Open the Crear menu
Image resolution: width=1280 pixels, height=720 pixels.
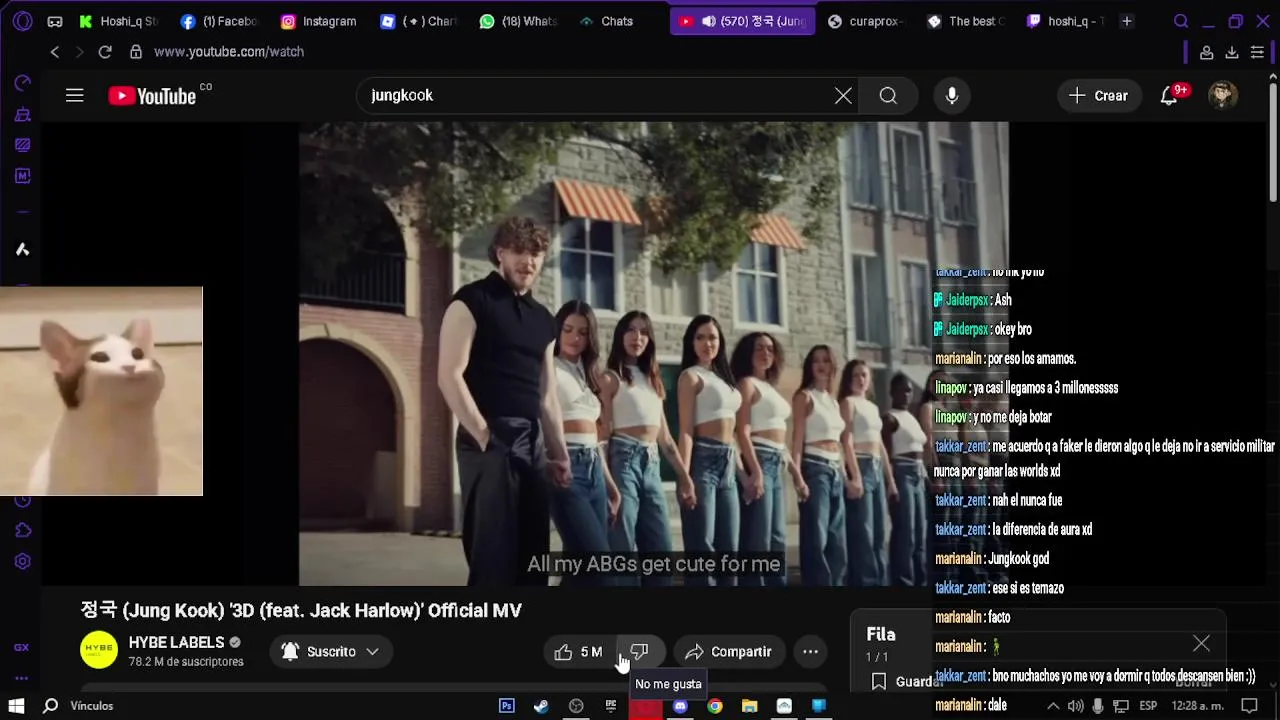[x=1098, y=95]
